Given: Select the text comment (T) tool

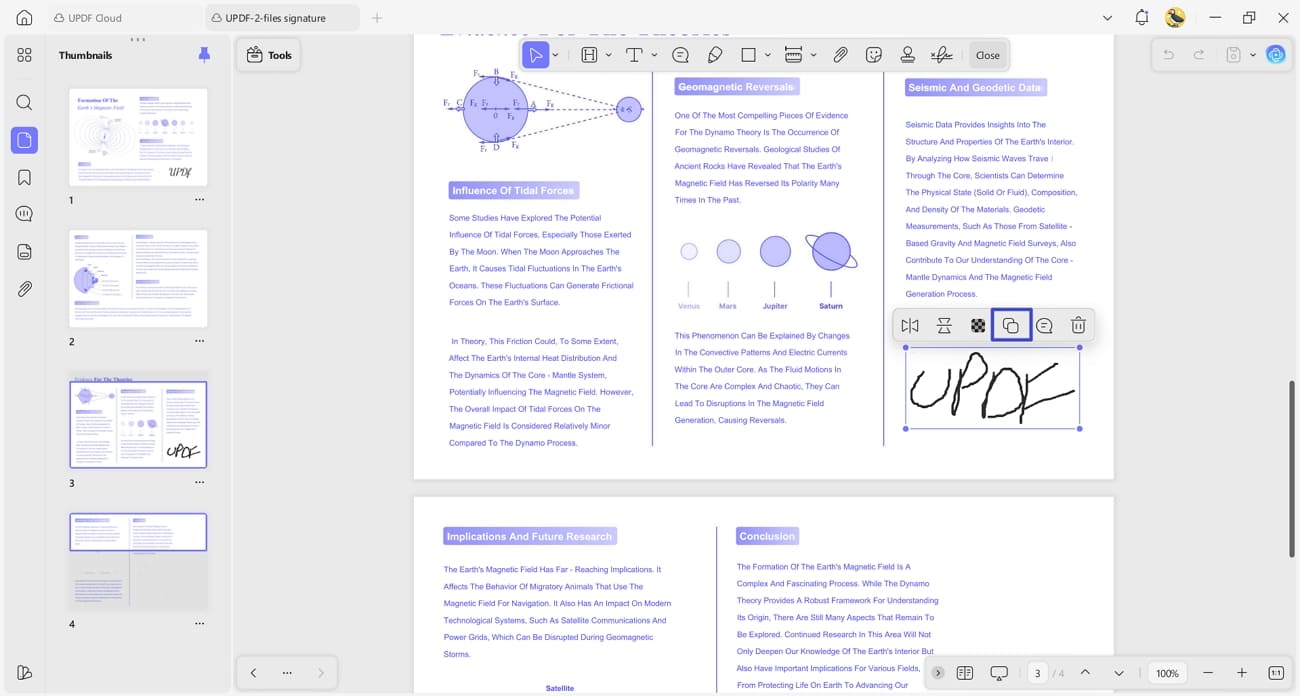Looking at the screenshot, I should [x=634, y=55].
